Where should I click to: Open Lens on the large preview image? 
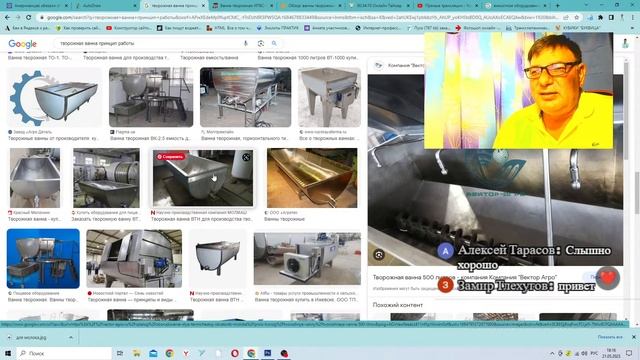(x=379, y=255)
